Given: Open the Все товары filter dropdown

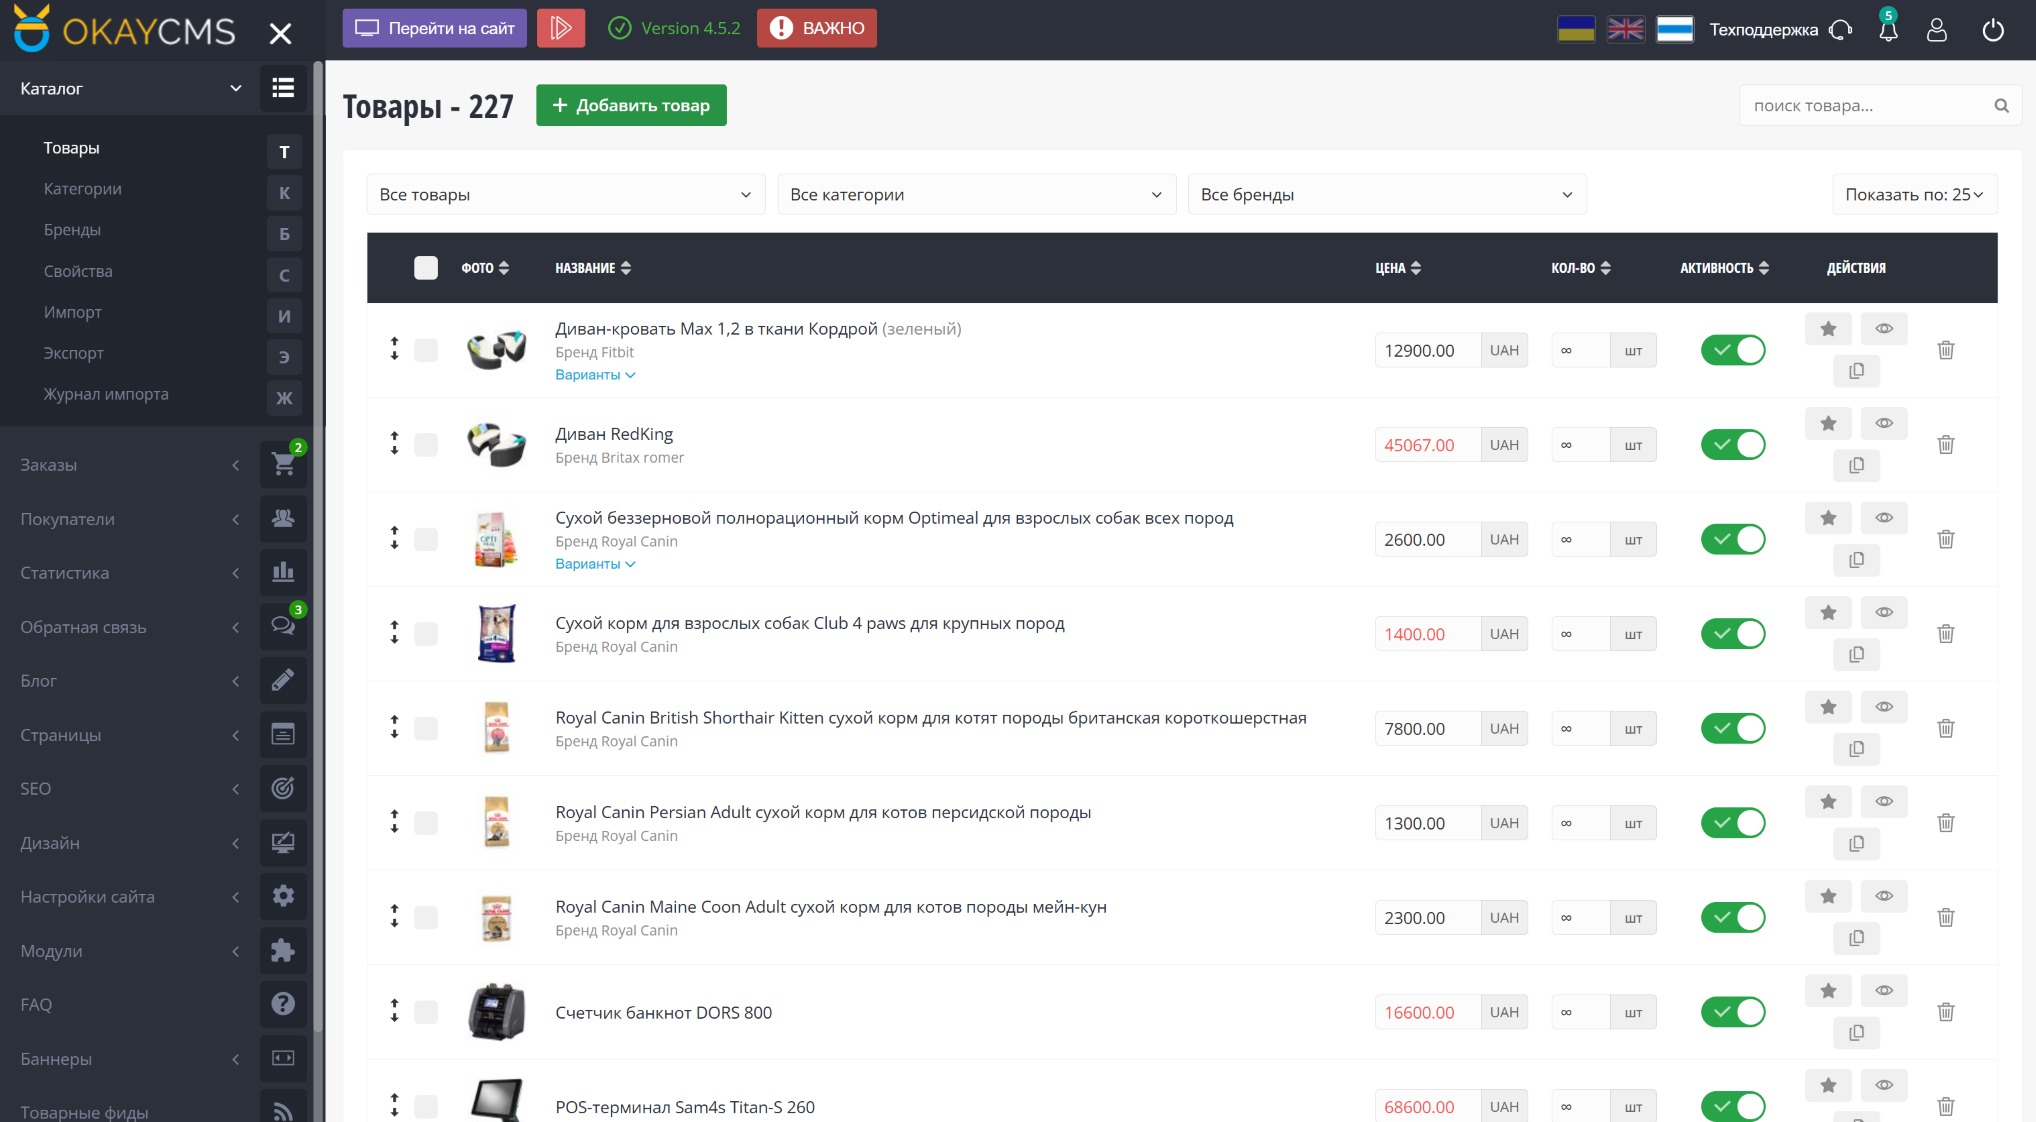Looking at the screenshot, I should coord(566,194).
